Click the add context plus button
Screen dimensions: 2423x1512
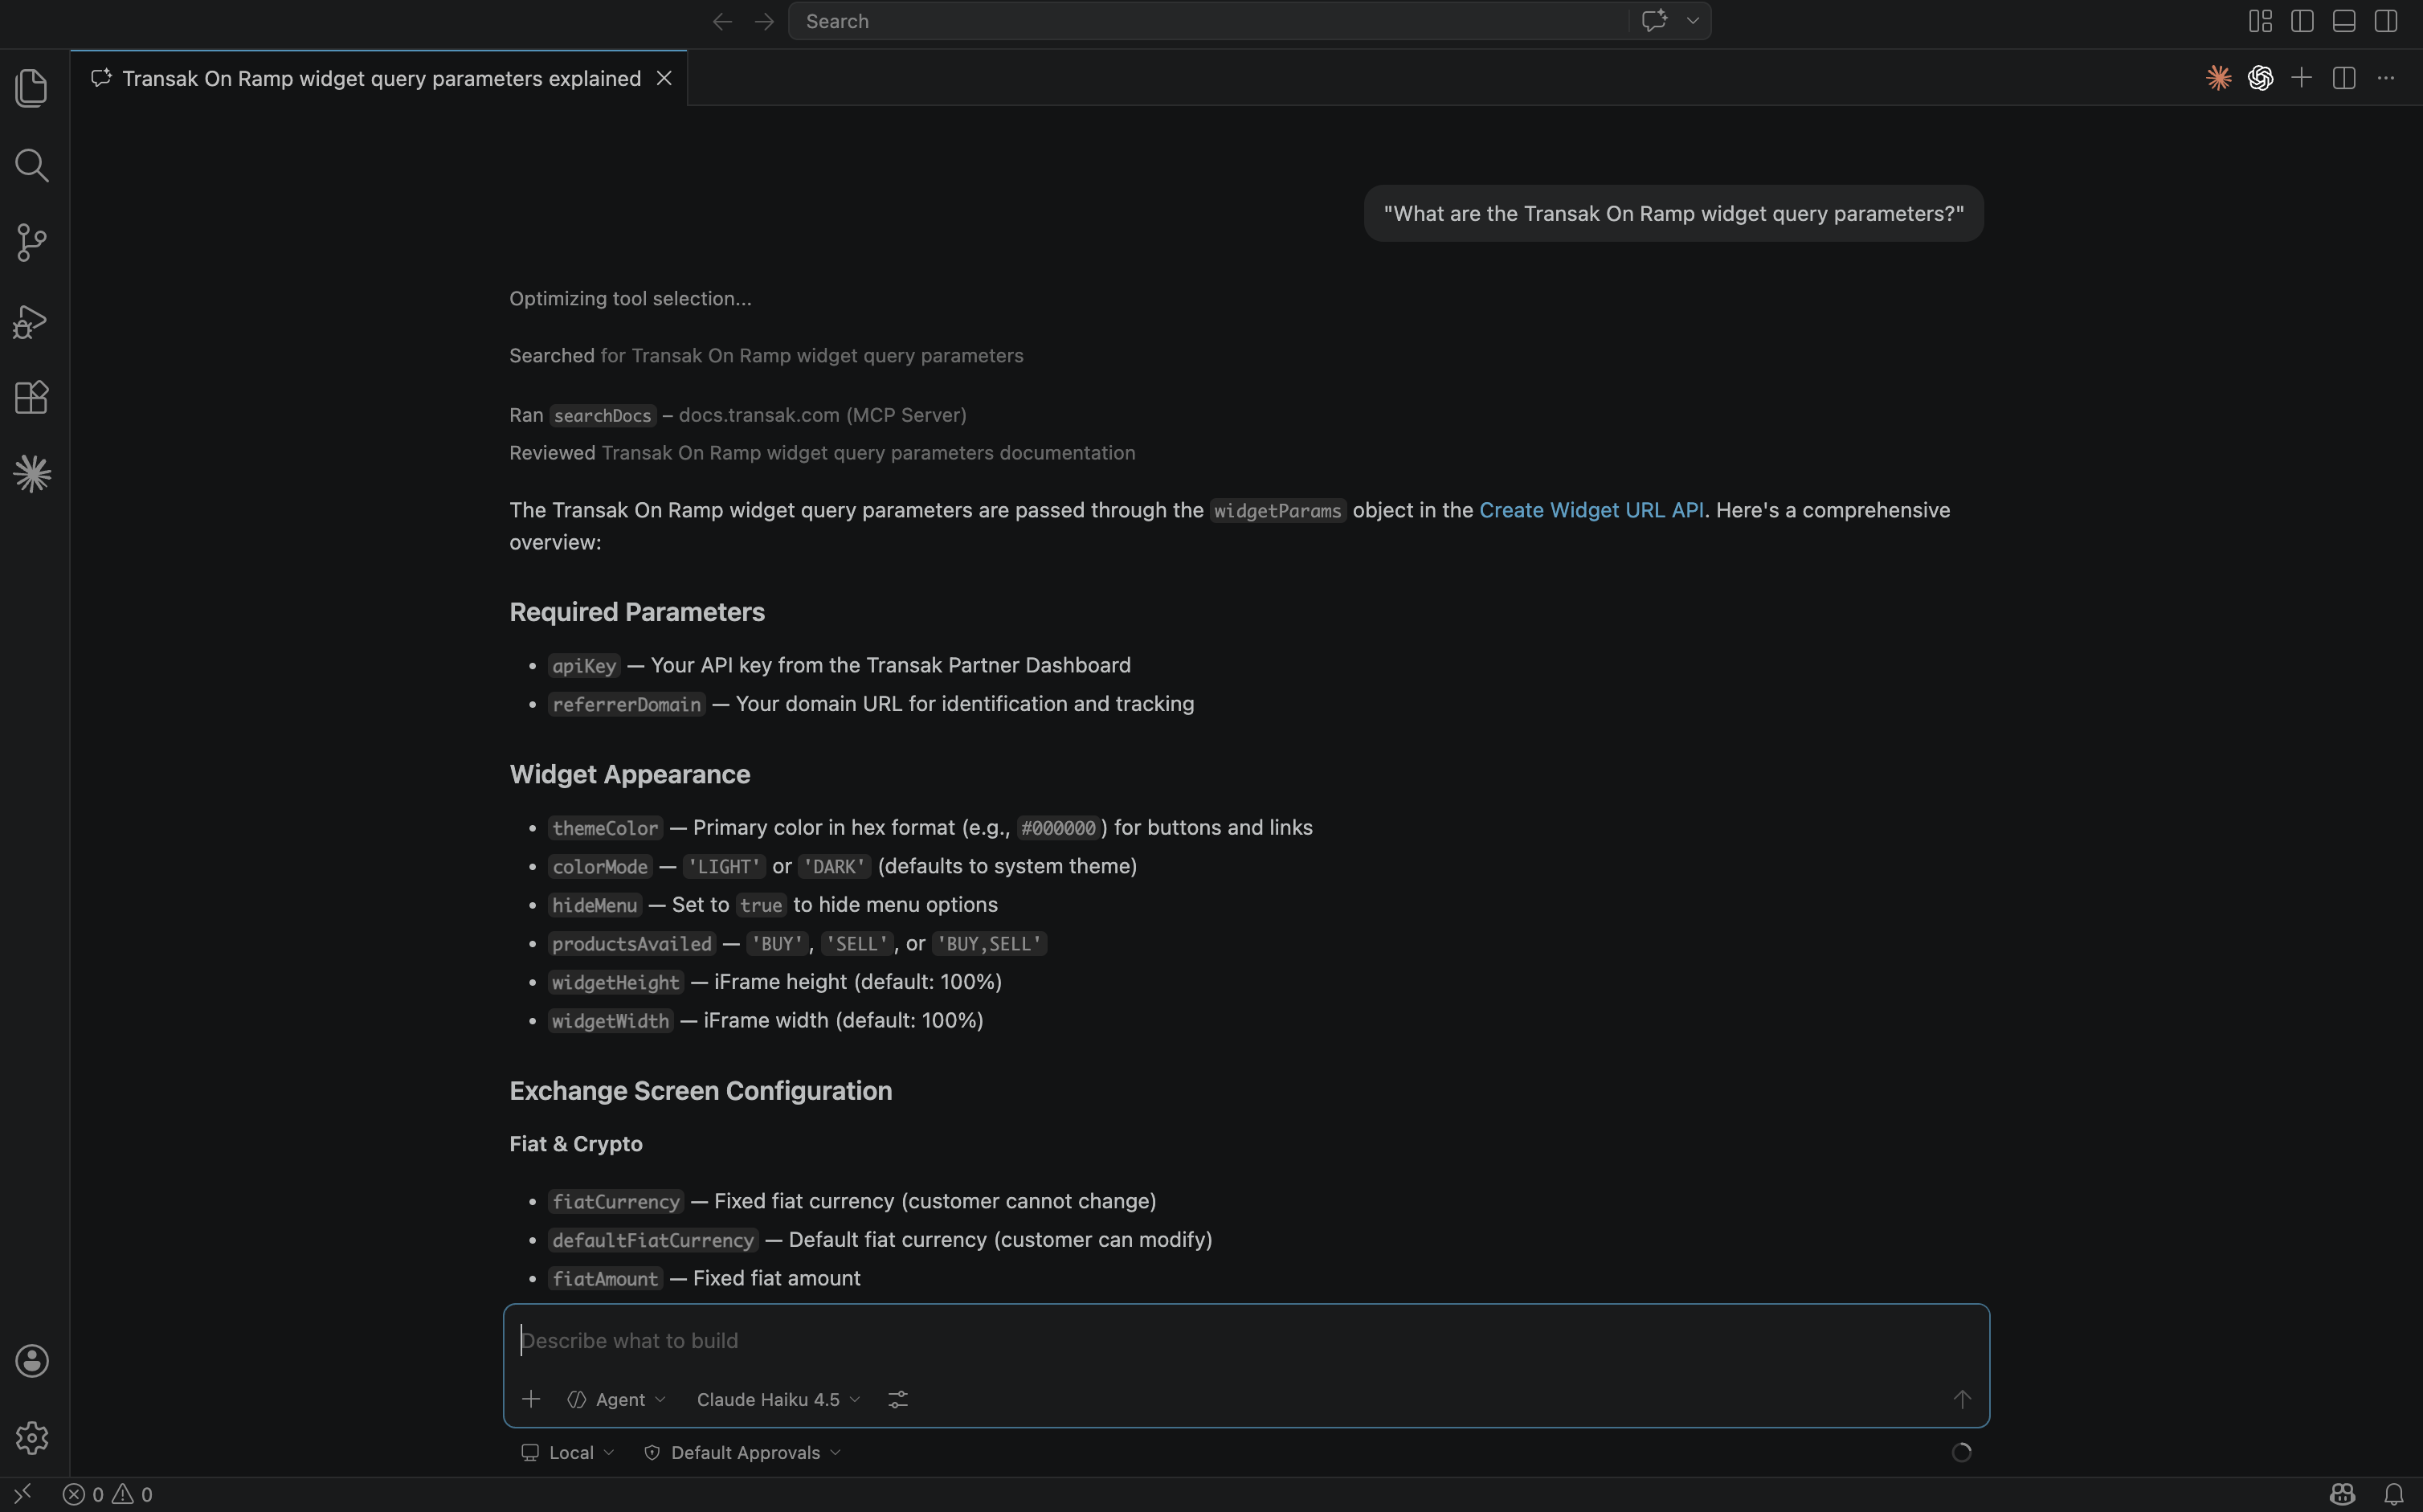(x=531, y=1400)
